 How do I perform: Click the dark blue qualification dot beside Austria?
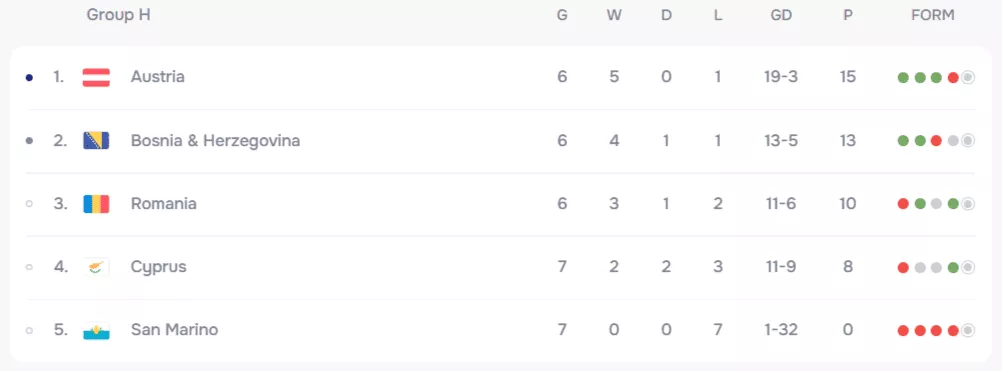[29, 78]
